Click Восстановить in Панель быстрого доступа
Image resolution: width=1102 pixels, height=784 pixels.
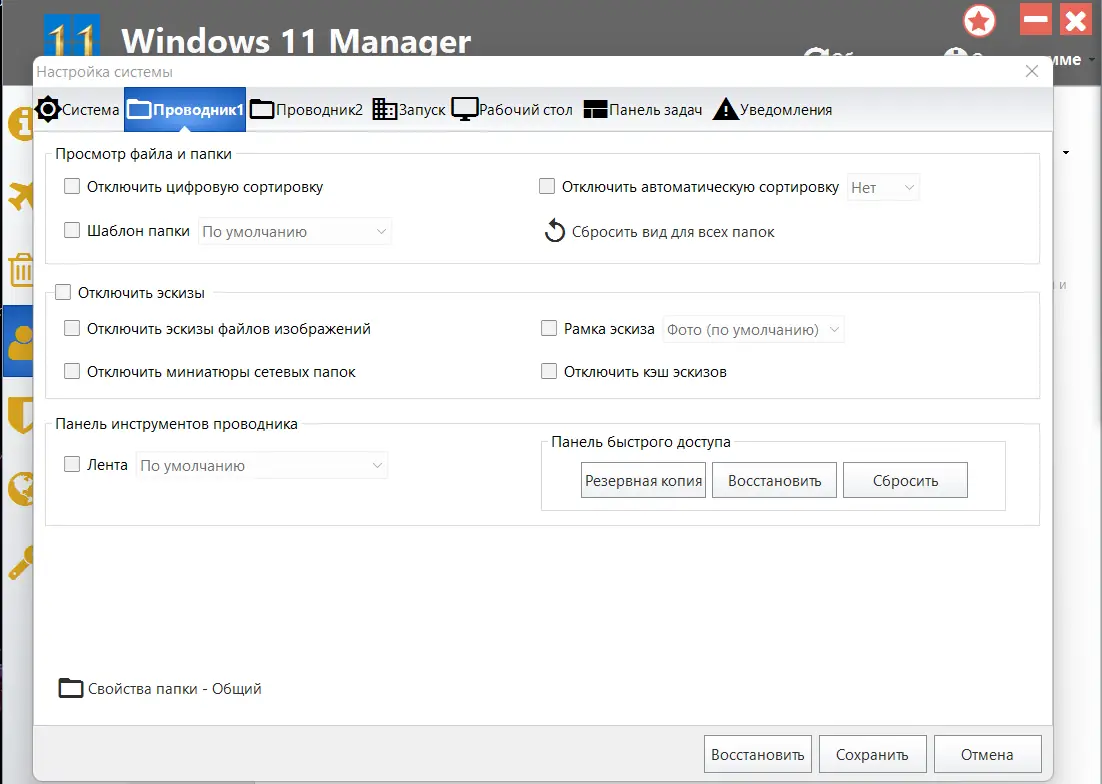[x=774, y=481]
